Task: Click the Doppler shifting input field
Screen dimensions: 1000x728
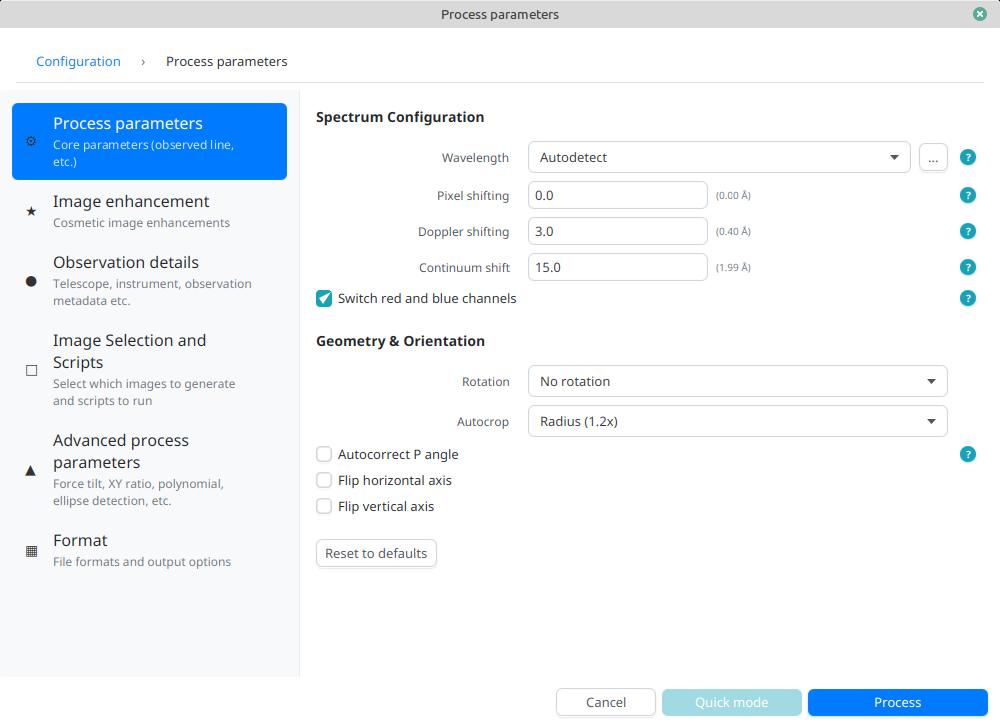Action: click(x=617, y=231)
